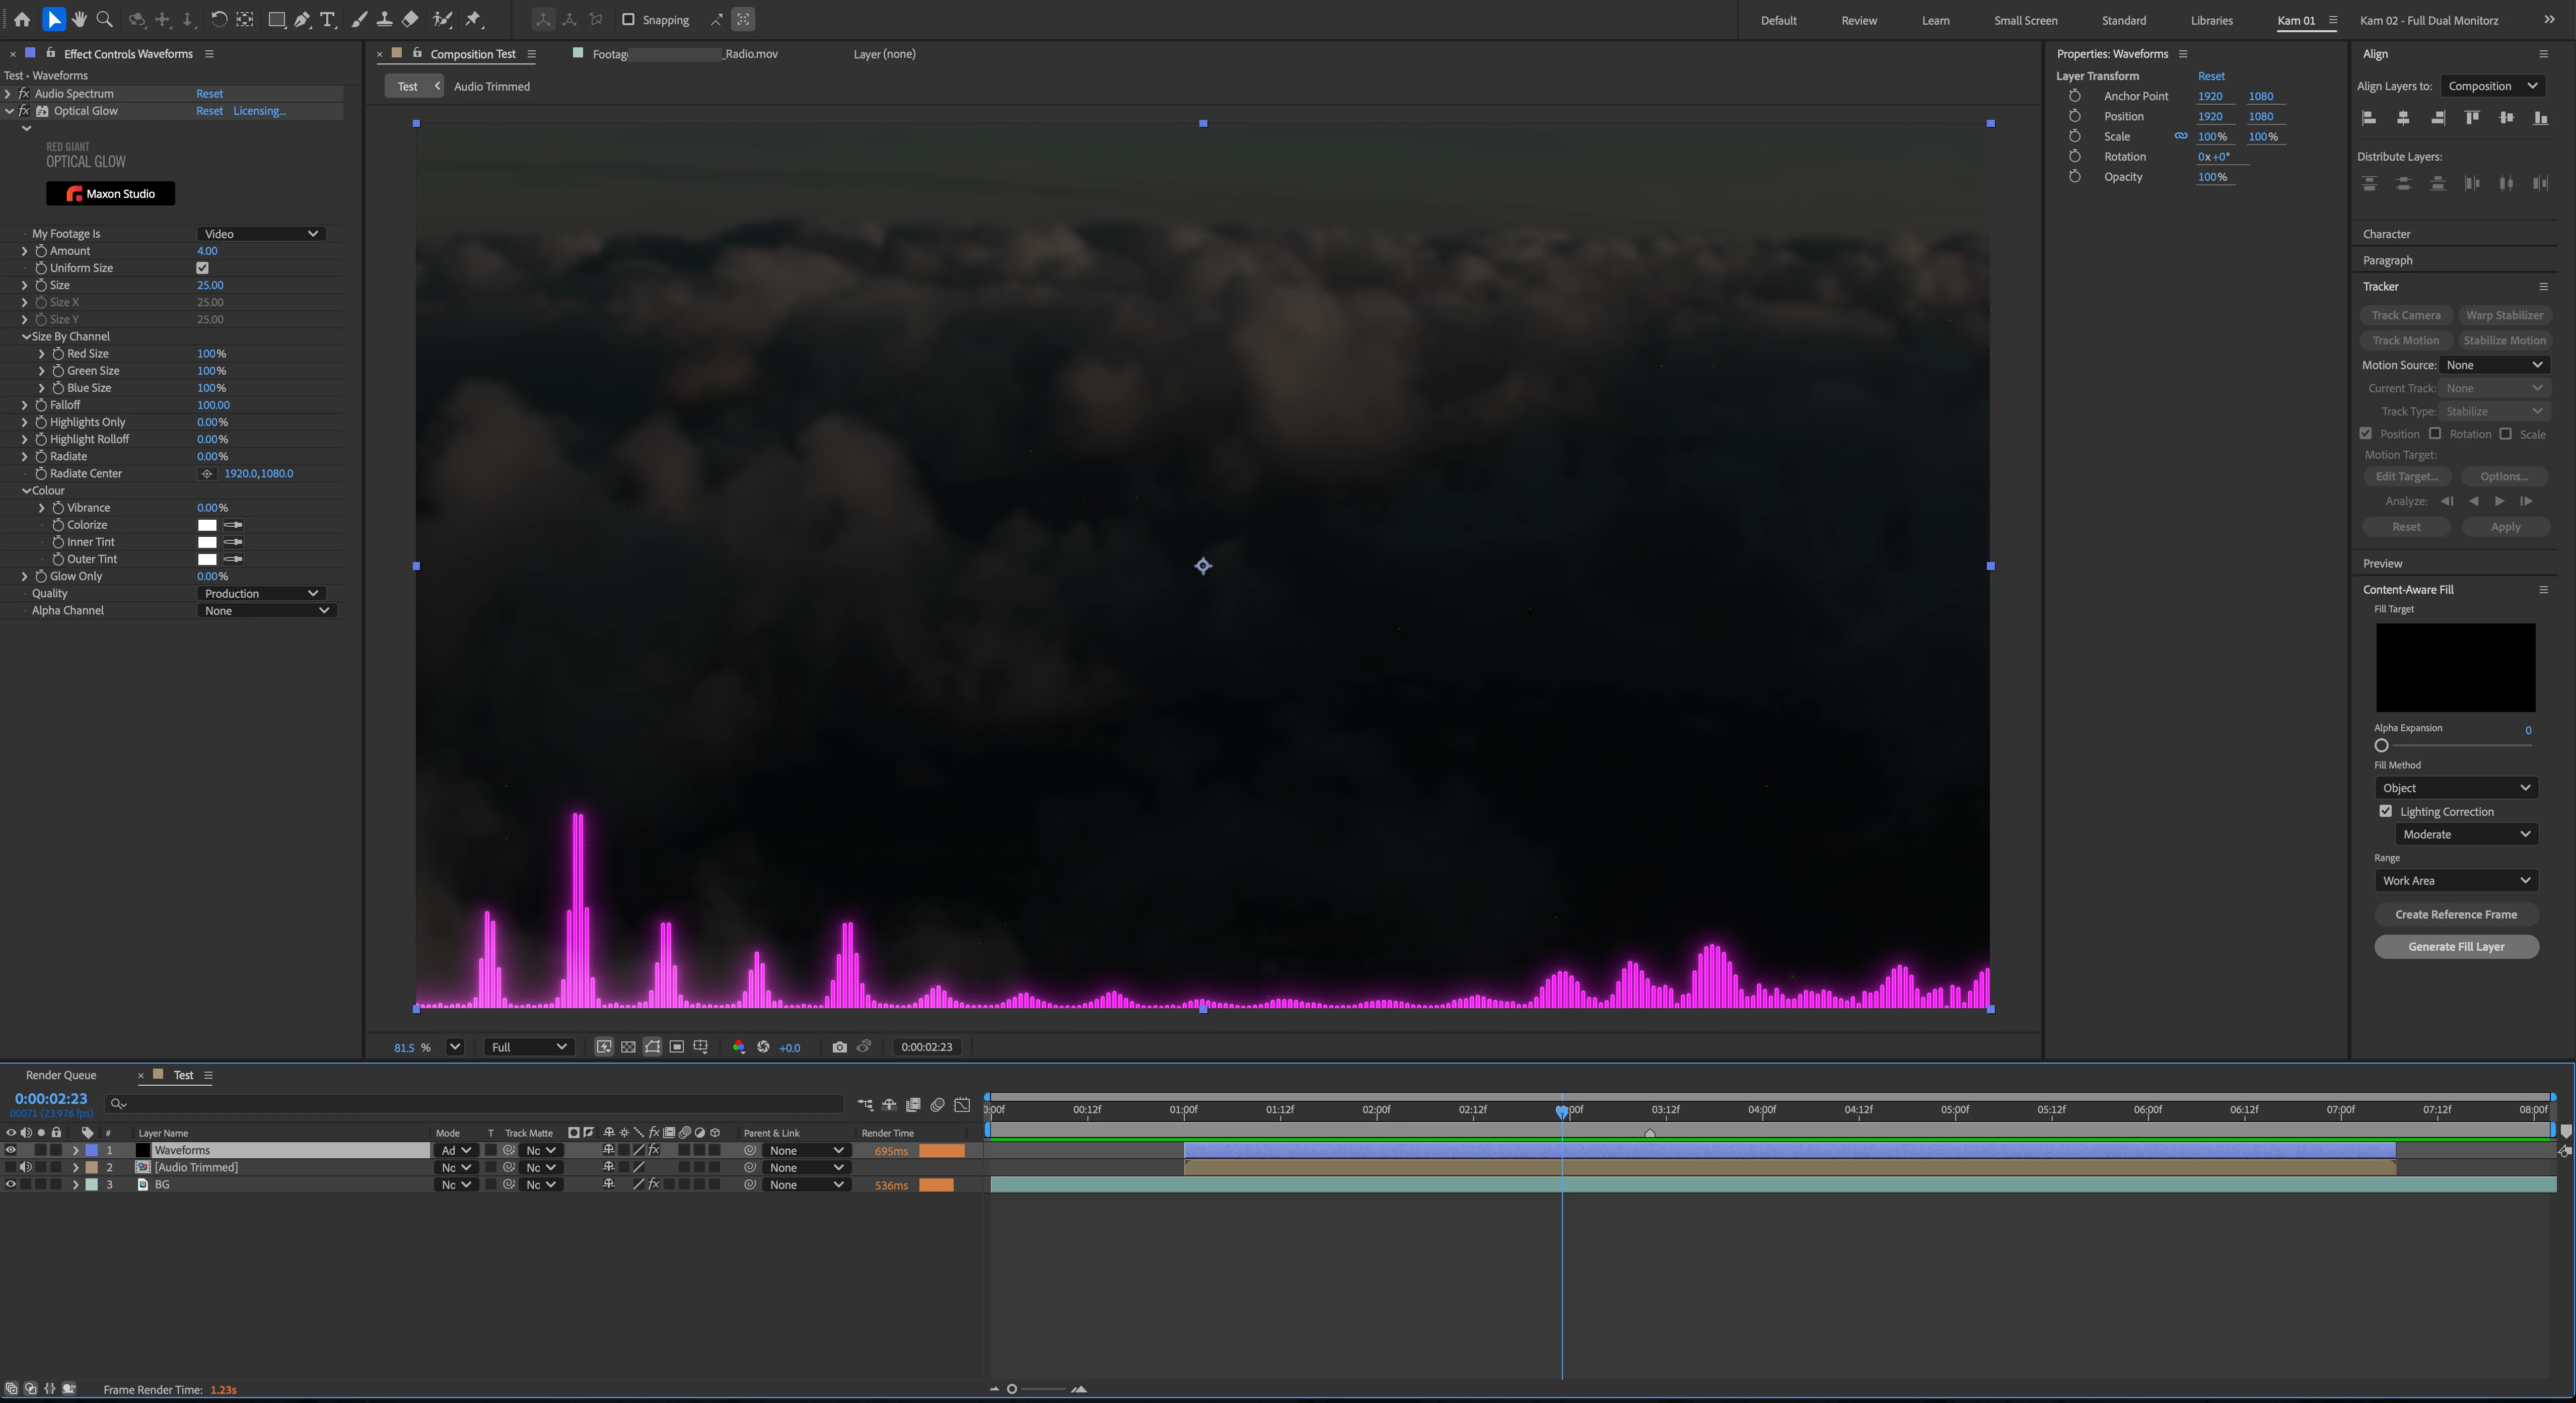2576x1403 pixels.
Task: Open the Licensing link for Optical Glow
Action: pyautogui.click(x=259, y=111)
